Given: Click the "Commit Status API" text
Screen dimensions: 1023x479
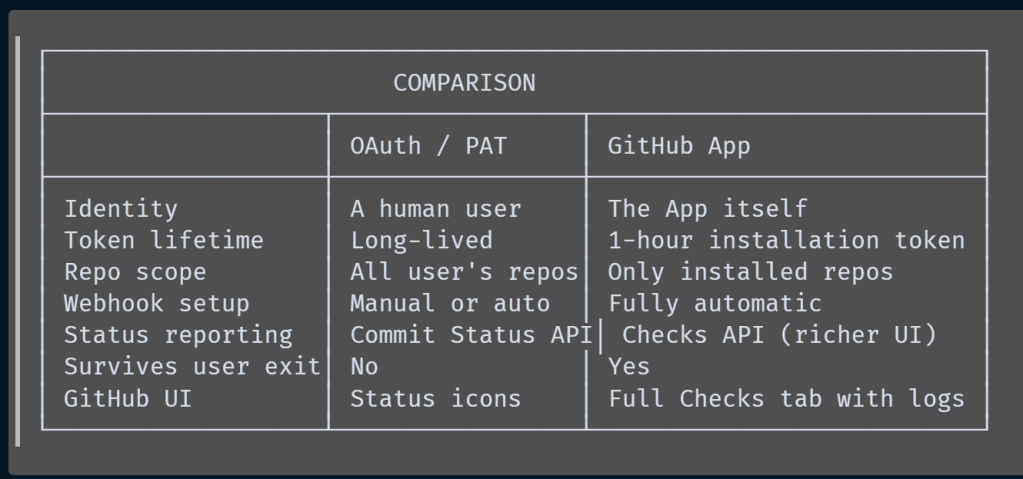Looking at the screenshot, I should pyautogui.click(x=471, y=335).
